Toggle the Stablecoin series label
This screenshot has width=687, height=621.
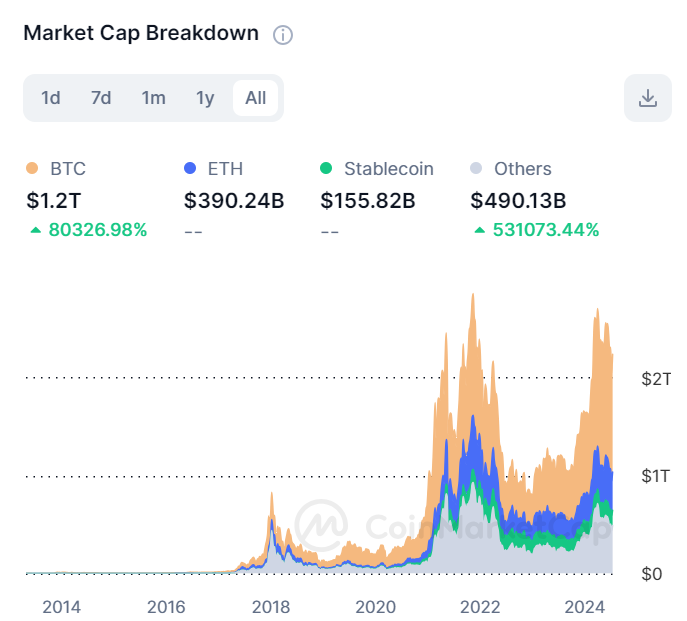coord(389,169)
